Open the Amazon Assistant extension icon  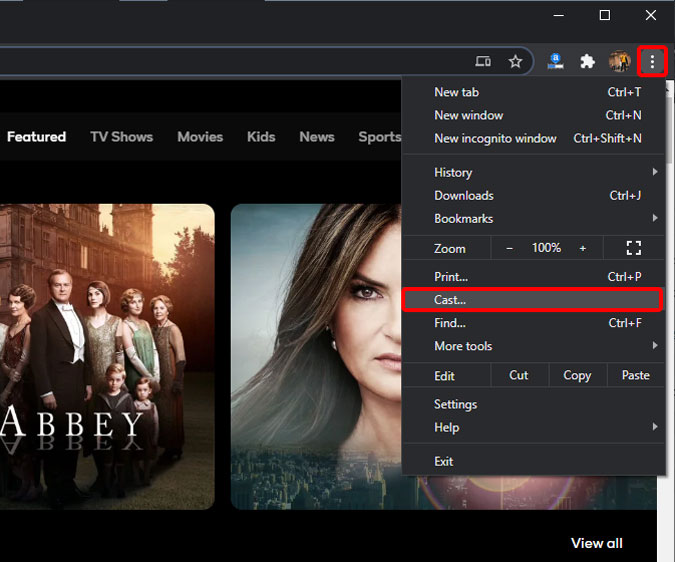555,62
